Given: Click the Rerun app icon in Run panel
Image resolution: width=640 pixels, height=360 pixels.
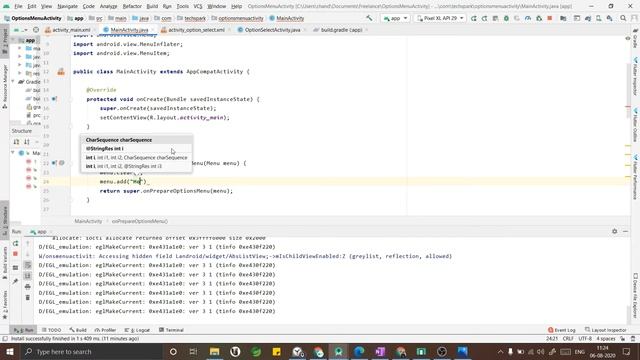Looking at the screenshot, I should pos(16,244).
